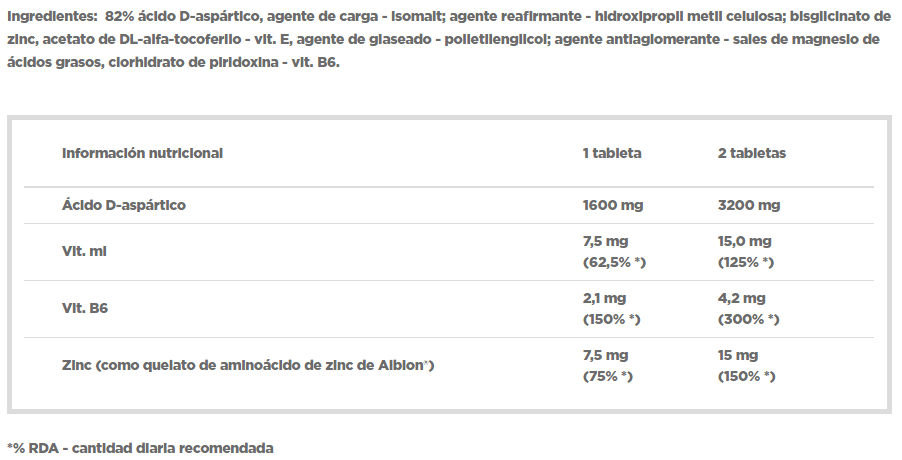Select the '2 tabletas' column header
Viewport: 902px width, 460px height.
click(x=751, y=154)
